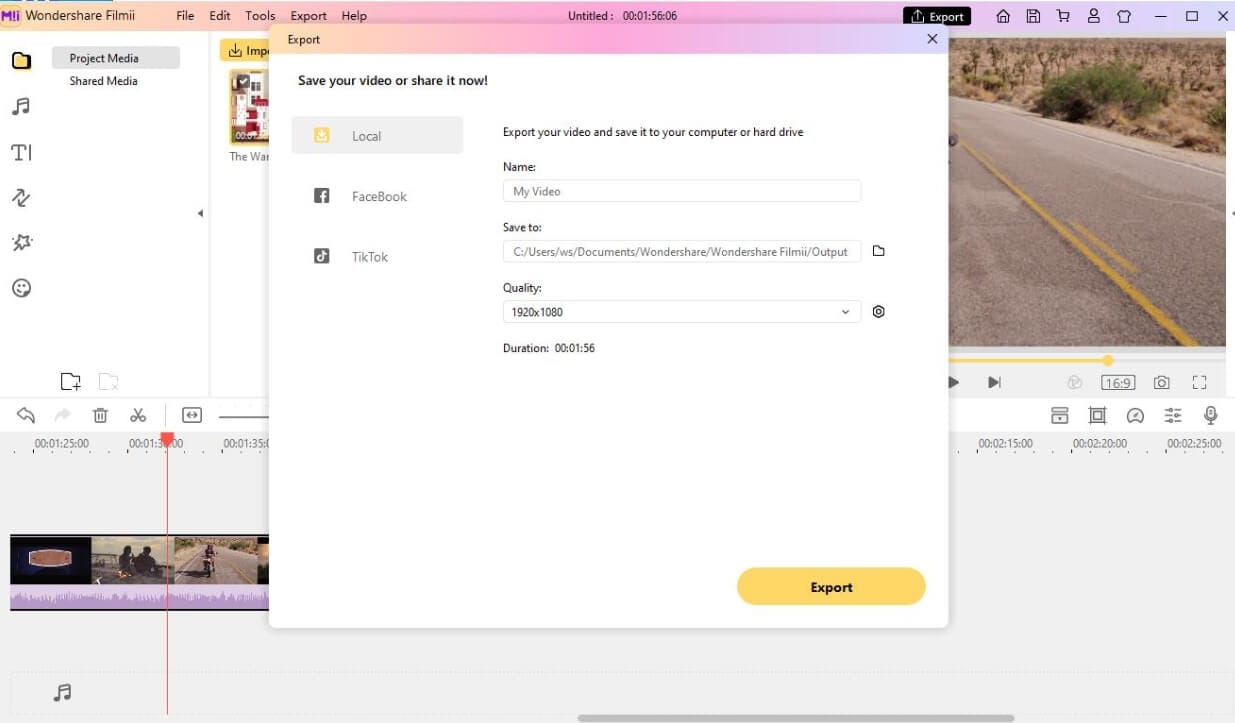The height and width of the screenshot is (723, 1235).
Task: Open the Transitions panel icon
Action: click(x=21, y=197)
